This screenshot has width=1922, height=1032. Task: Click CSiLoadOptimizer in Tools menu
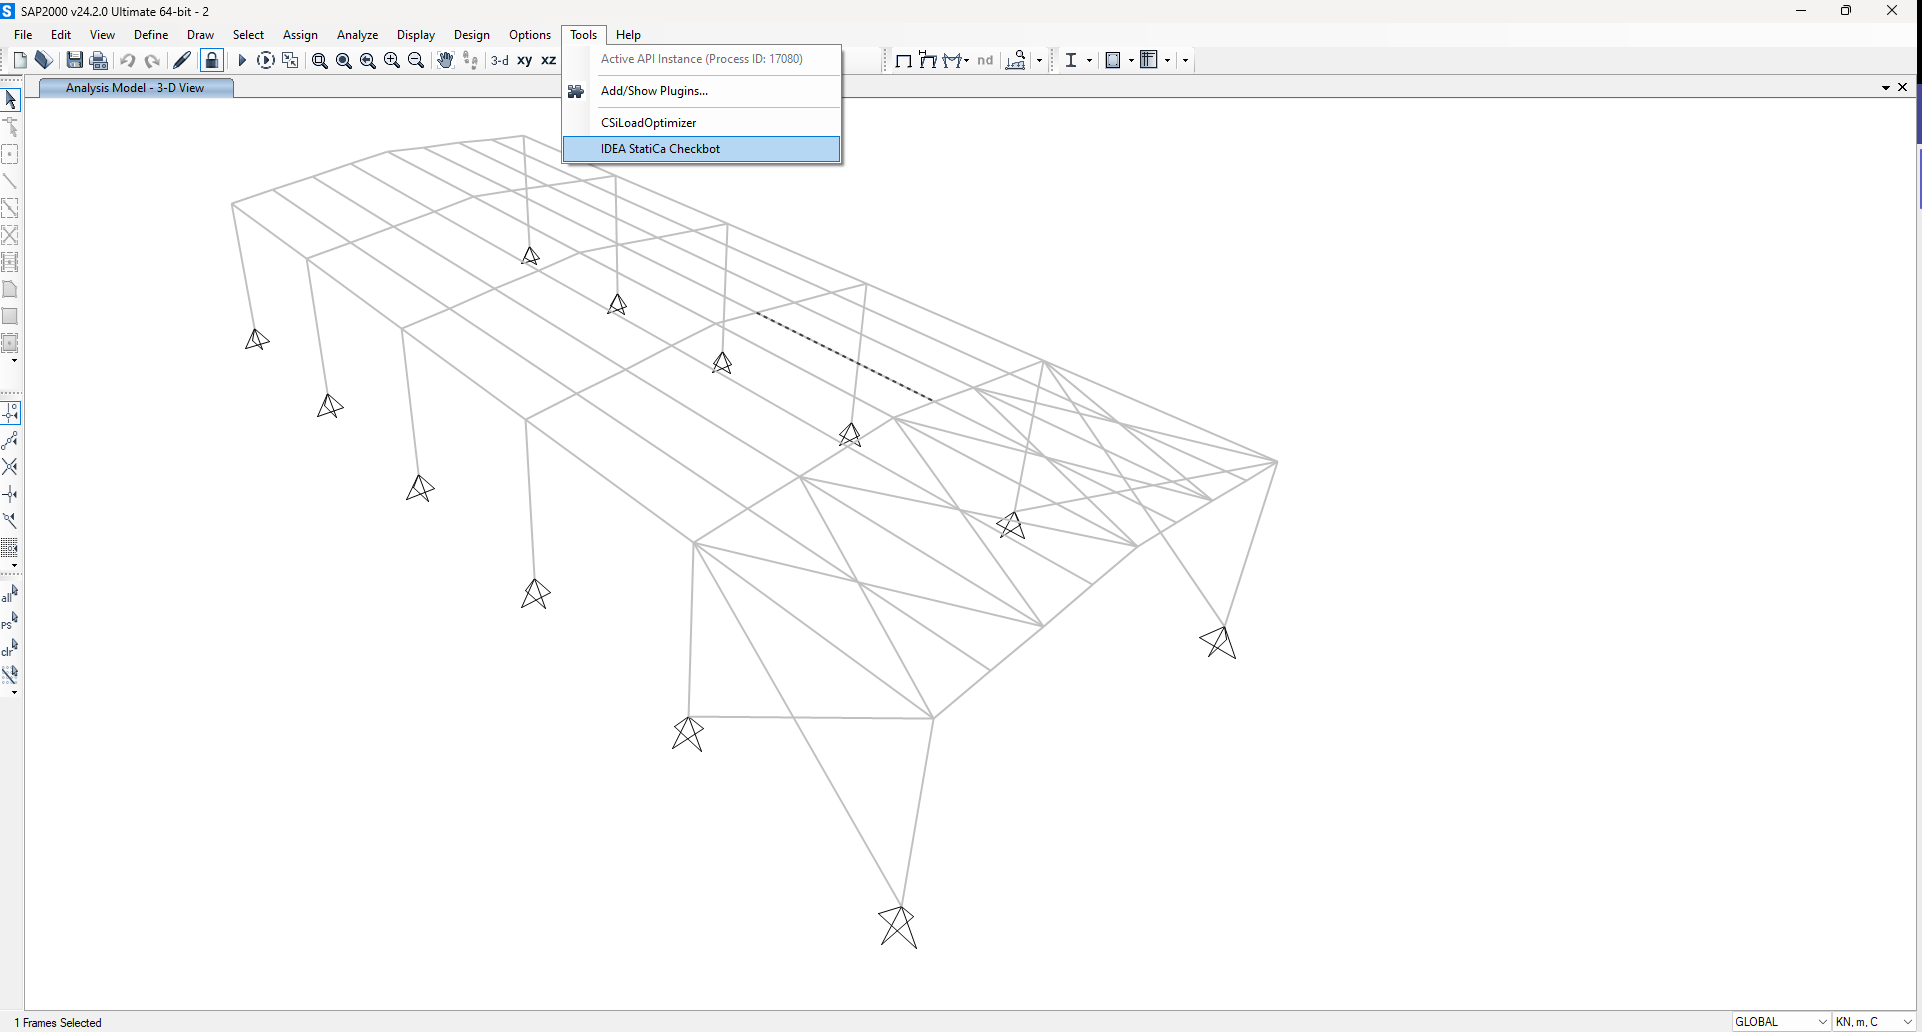point(648,123)
